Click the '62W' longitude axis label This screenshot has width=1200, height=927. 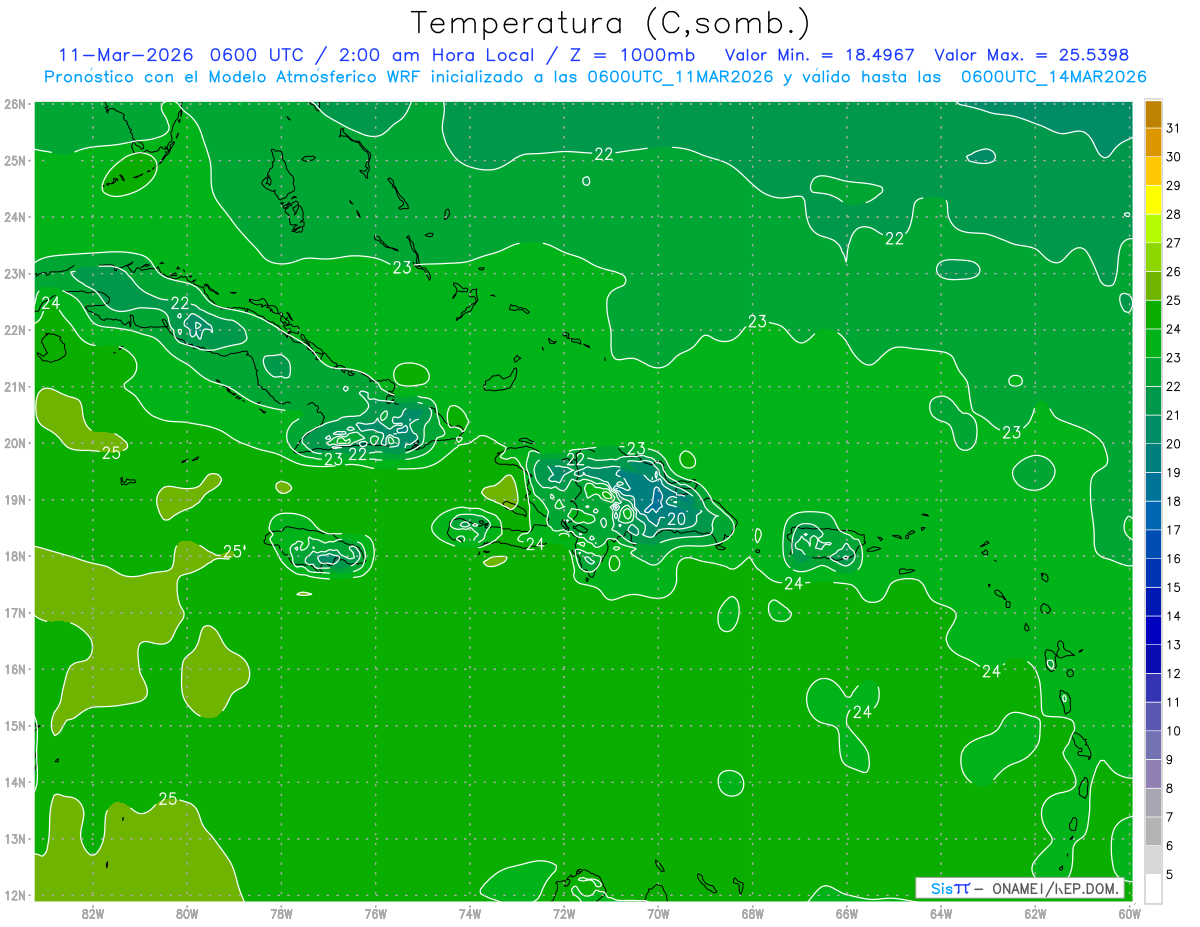pos(1035,913)
